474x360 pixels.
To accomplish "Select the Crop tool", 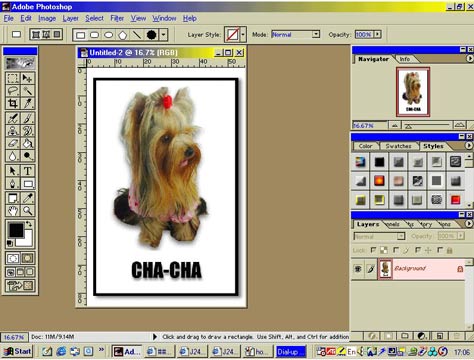I will (x=13, y=103).
